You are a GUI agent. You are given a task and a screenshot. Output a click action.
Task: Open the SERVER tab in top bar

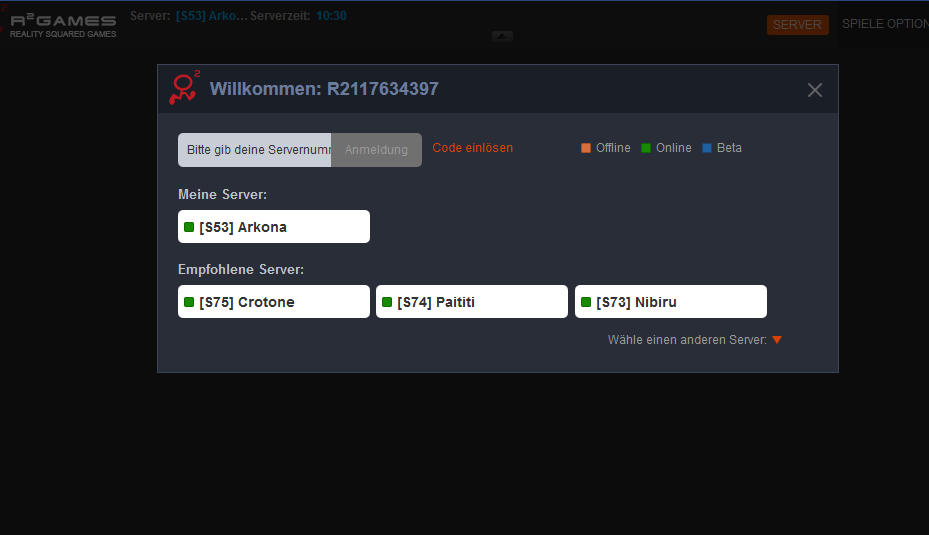(797, 25)
